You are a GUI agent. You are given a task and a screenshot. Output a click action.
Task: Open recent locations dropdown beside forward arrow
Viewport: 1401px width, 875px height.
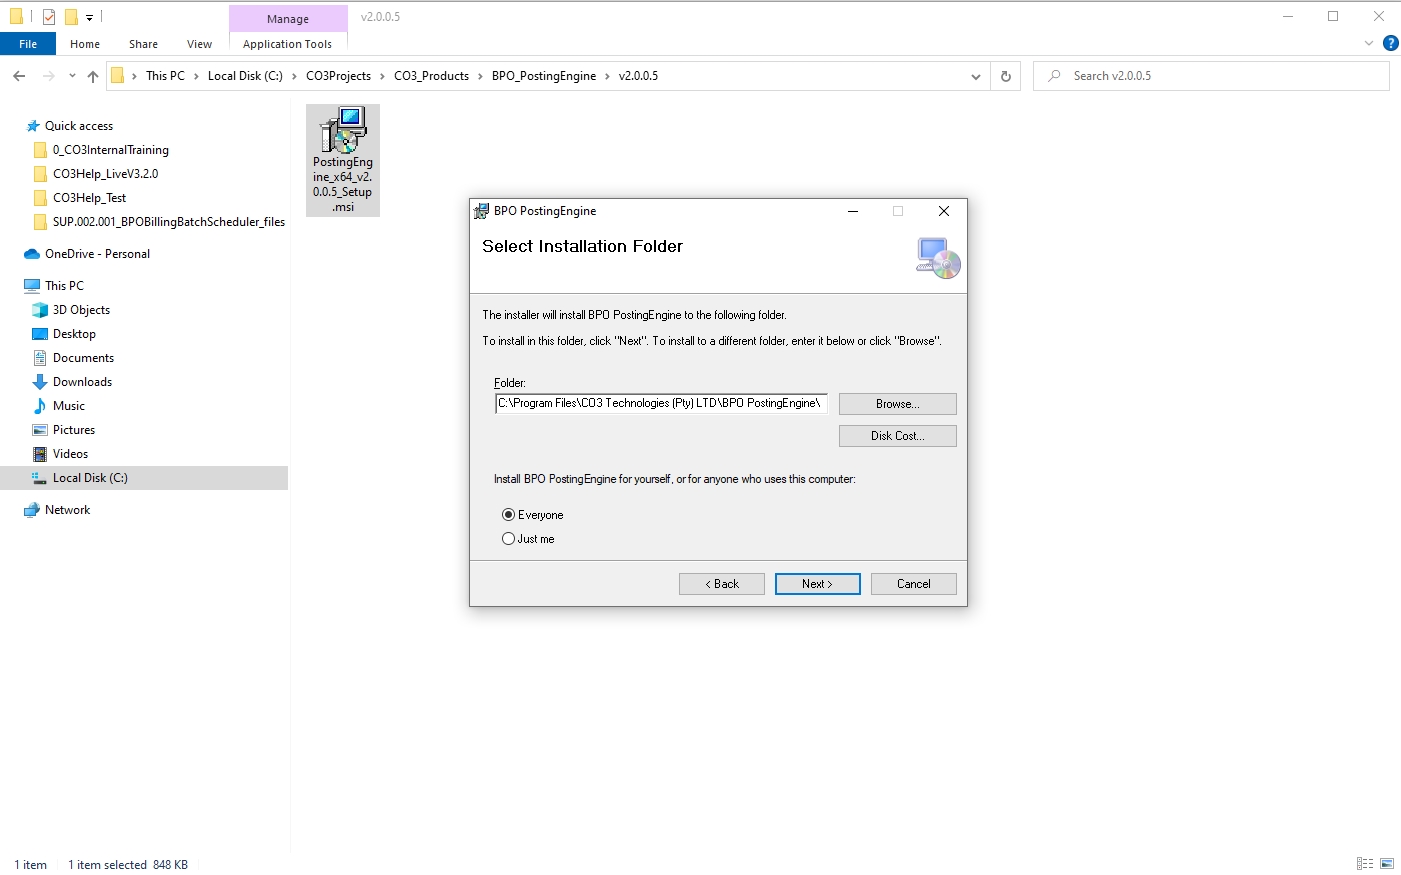coord(72,76)
